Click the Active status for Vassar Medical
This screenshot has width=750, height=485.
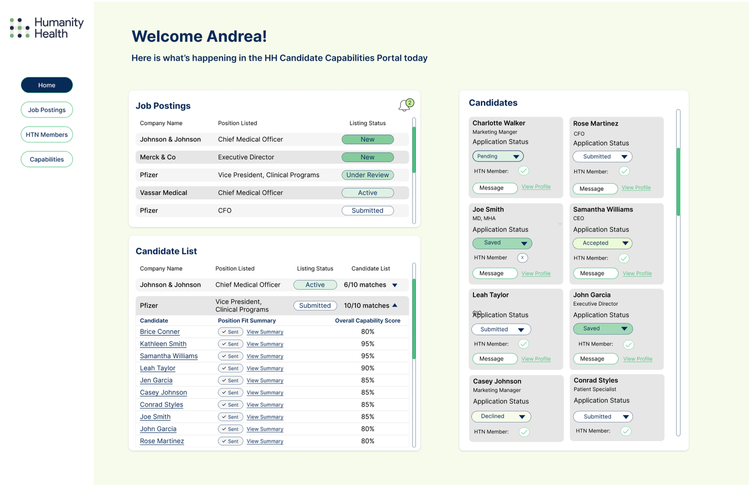click(367, 193)
